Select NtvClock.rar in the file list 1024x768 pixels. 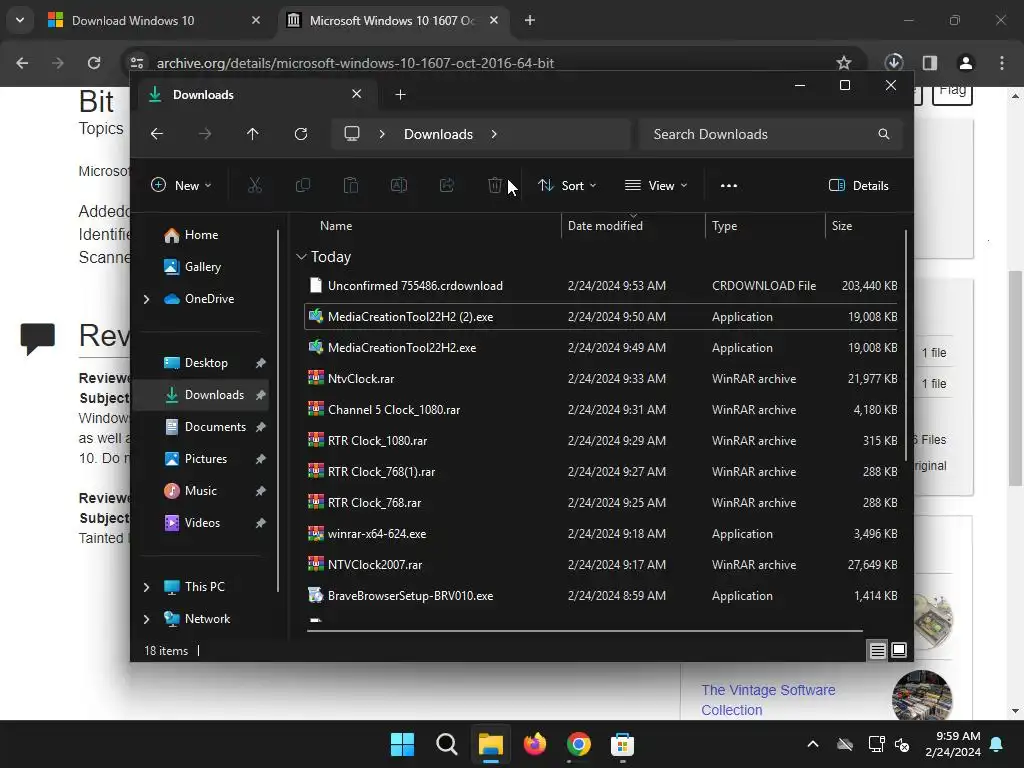[601, 379]
